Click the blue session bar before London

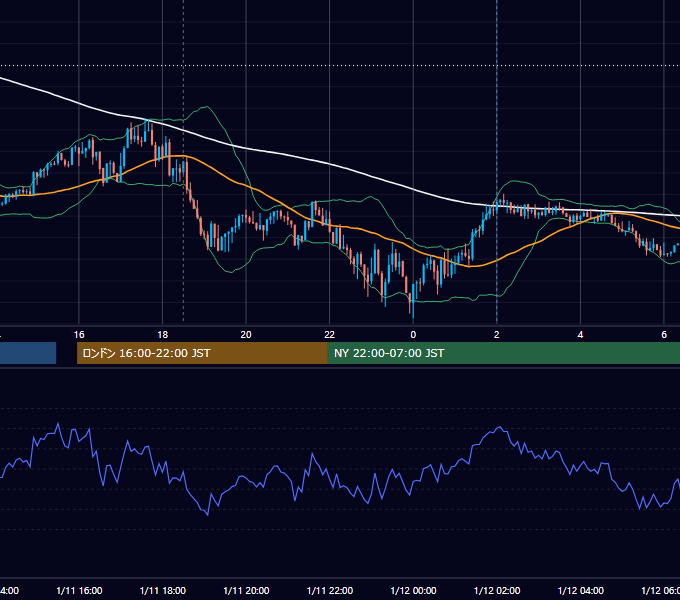[x=28, y=353]
